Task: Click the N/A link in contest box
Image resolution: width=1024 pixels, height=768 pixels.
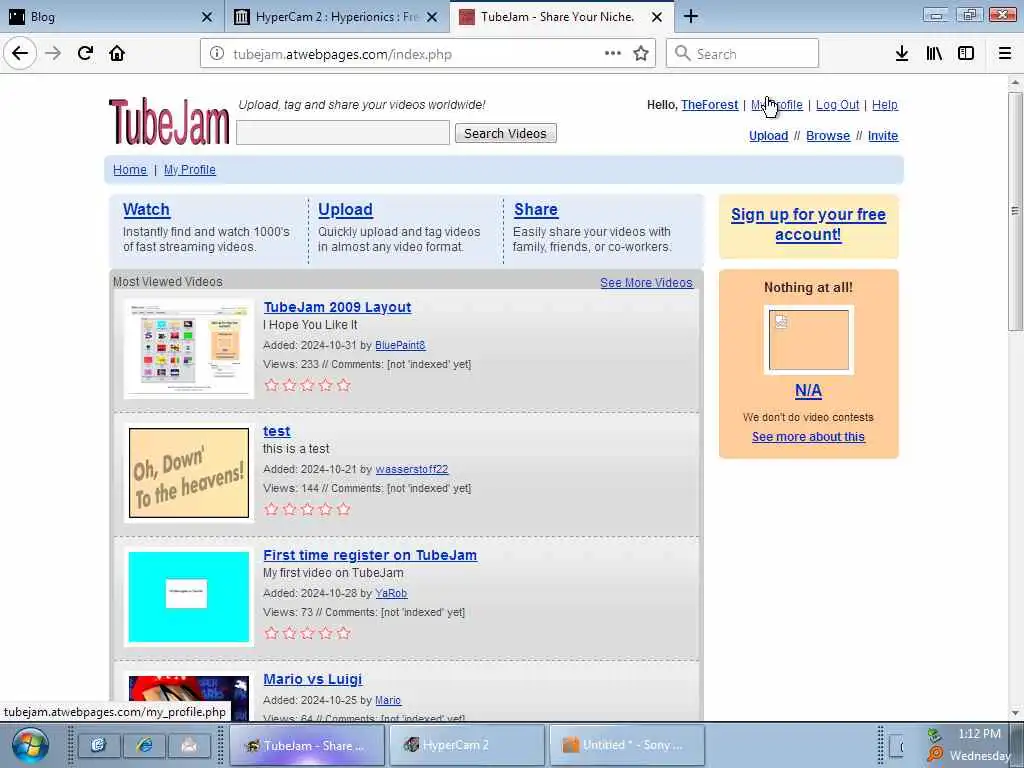Action: tap(808, 391)
